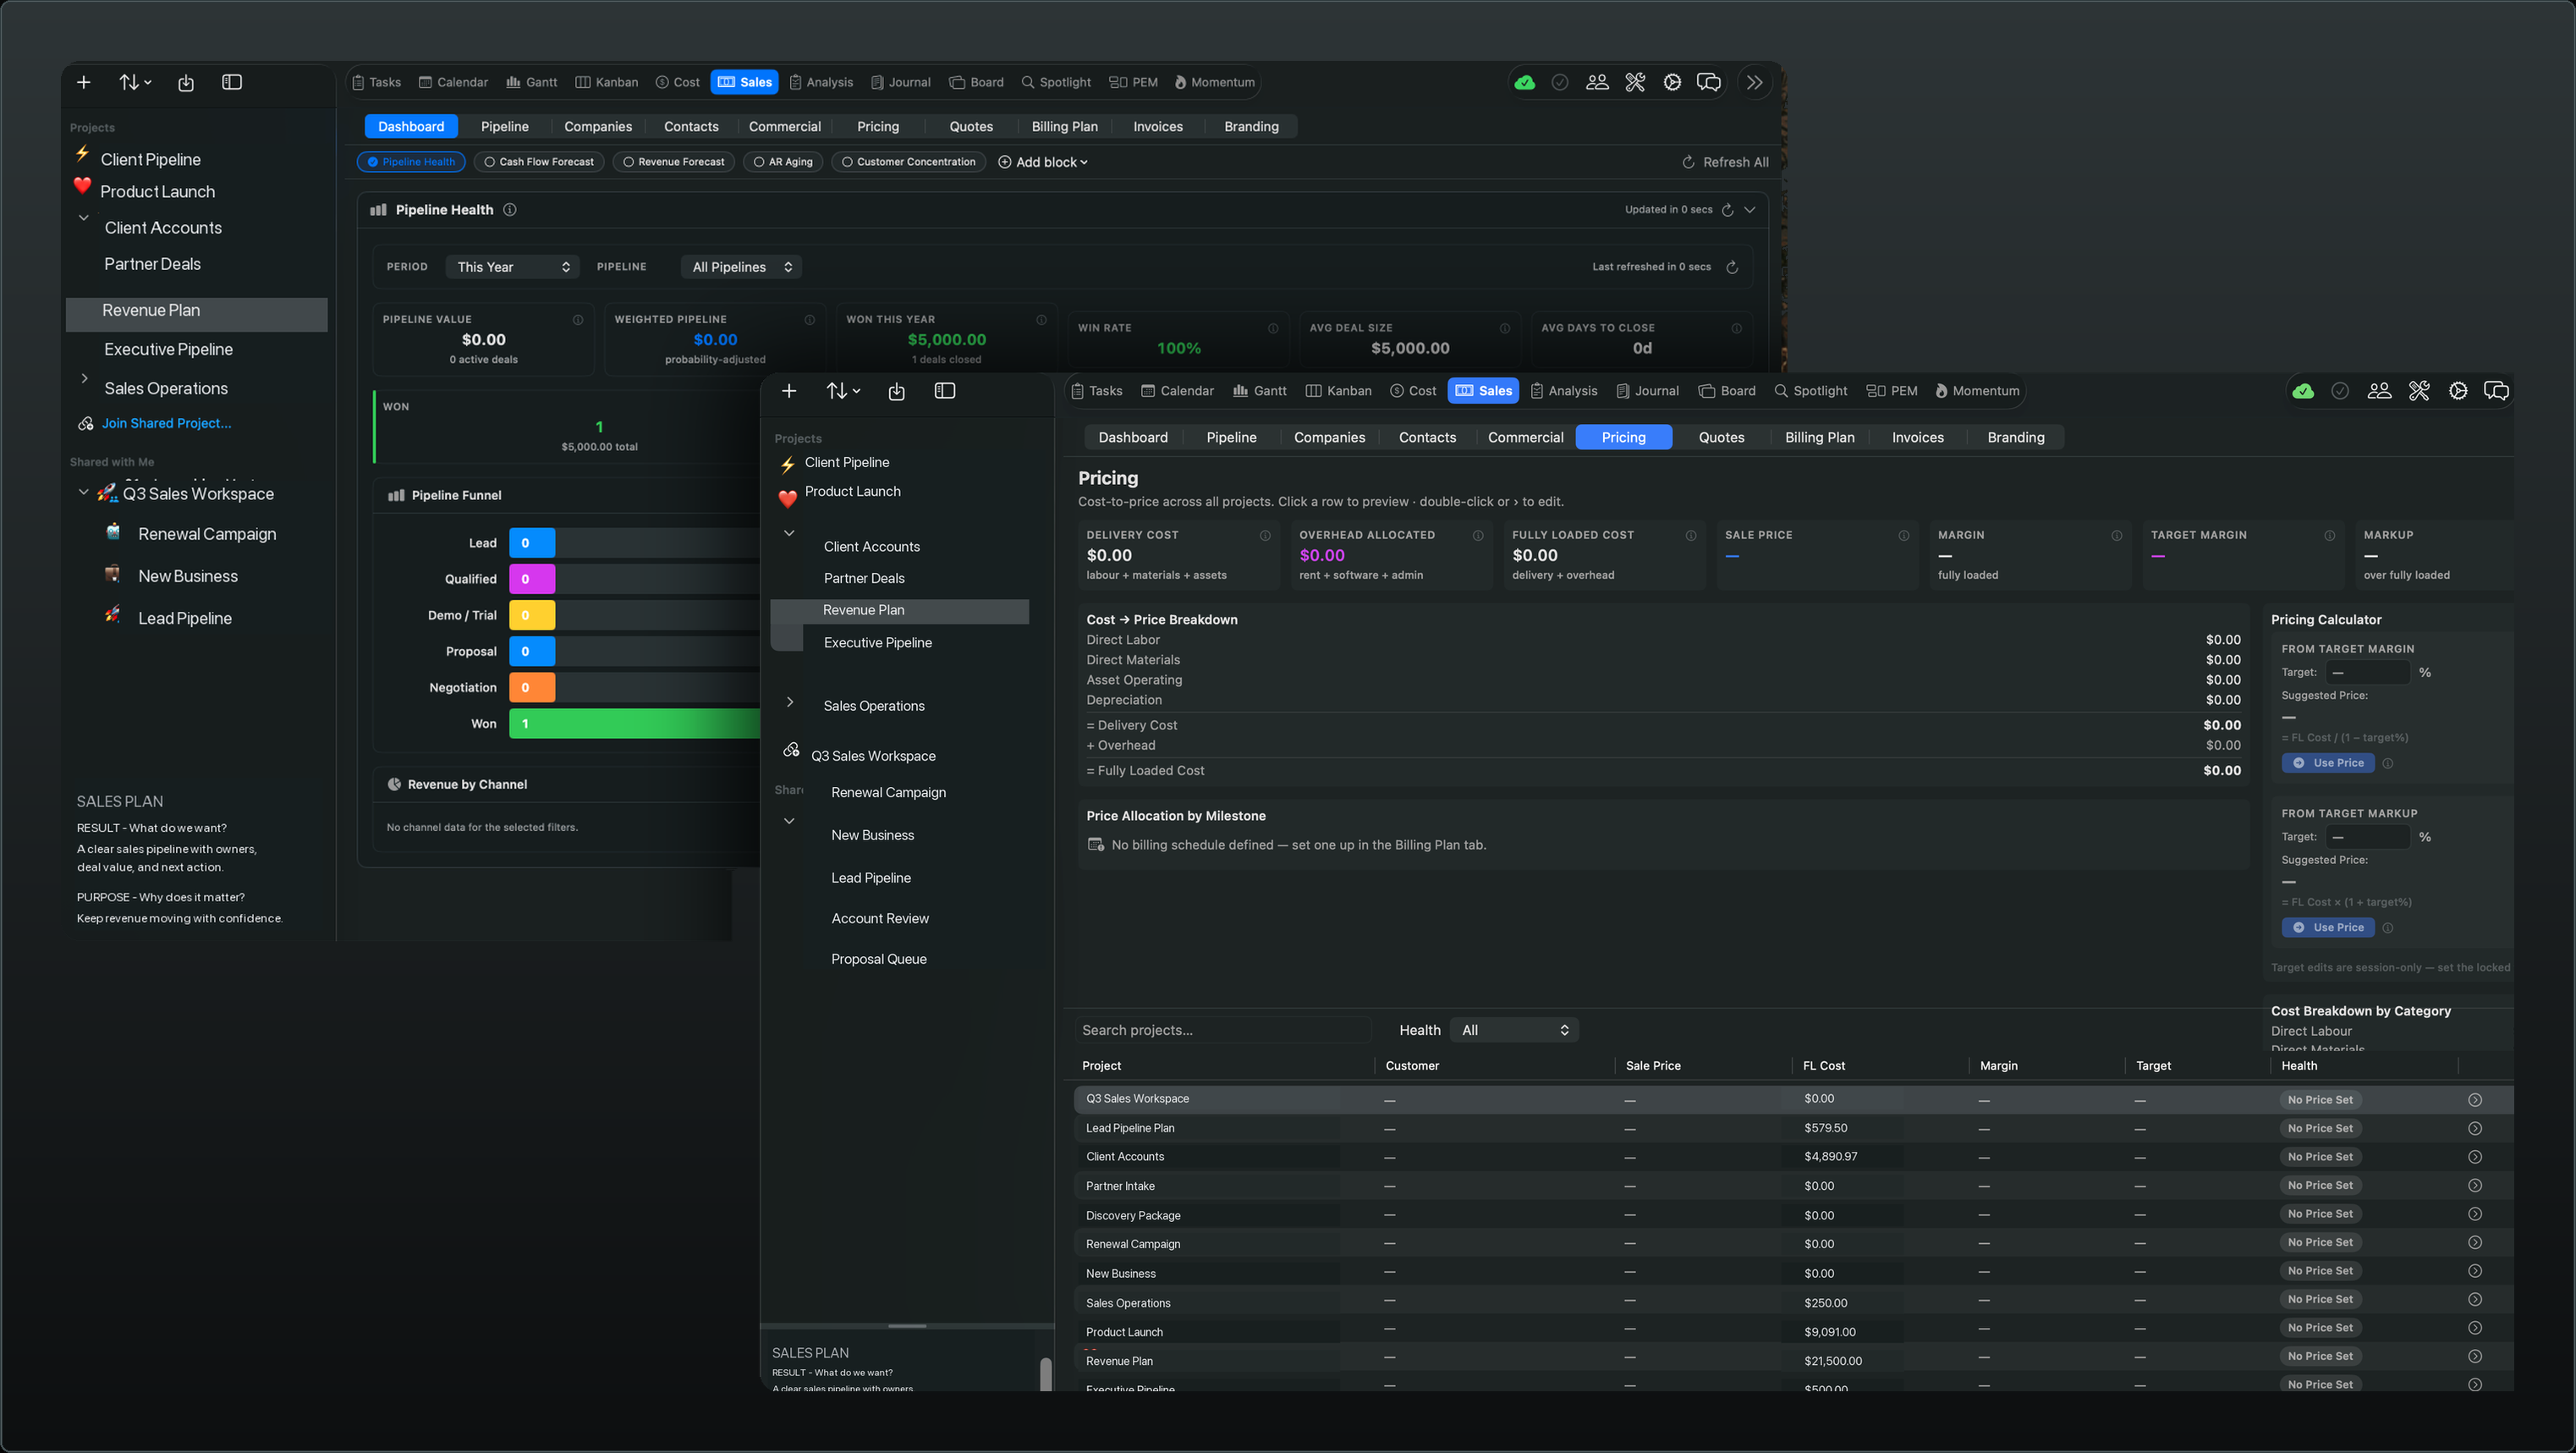Image resolution: width=2576 pixels, height=1453 pixels.
Task: Click Join Shared Project link
Action: click(166, 423)
